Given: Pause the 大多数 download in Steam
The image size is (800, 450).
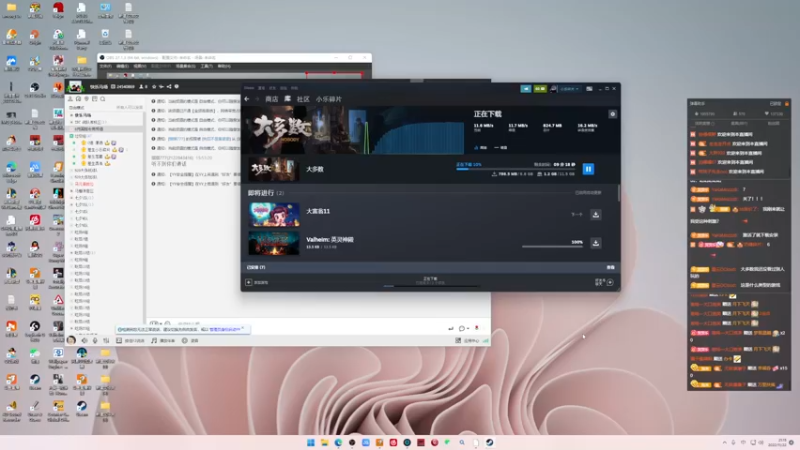Looking at the screenshot, I should click(588, 169).
